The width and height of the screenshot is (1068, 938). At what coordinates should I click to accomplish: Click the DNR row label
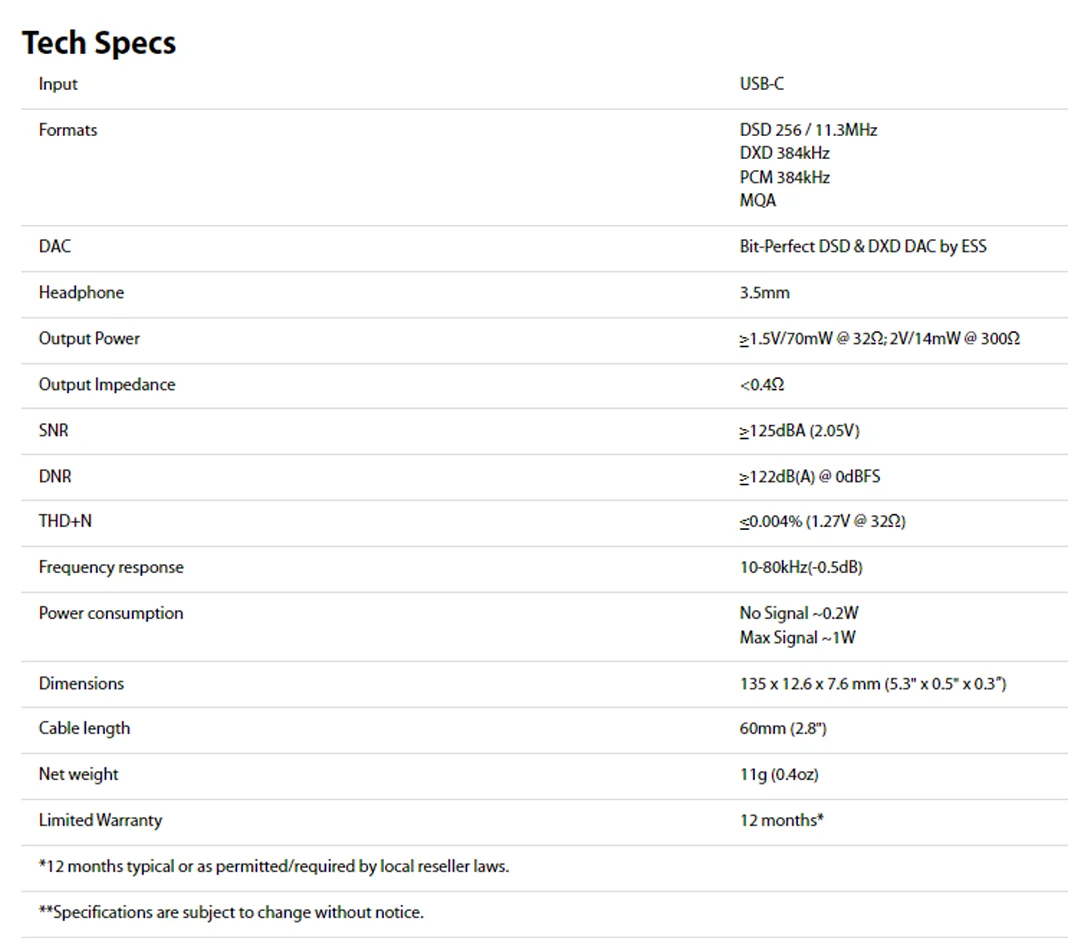tap(55, 476)
